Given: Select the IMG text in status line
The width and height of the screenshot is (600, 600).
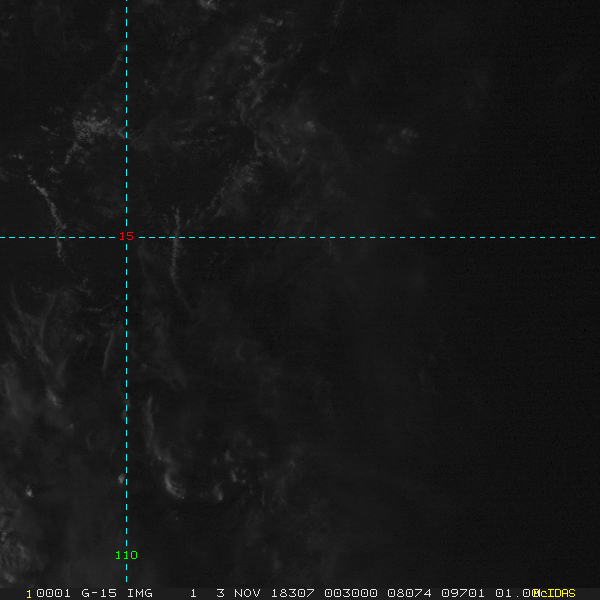Looking at the screenshot, I should point(141,593).
